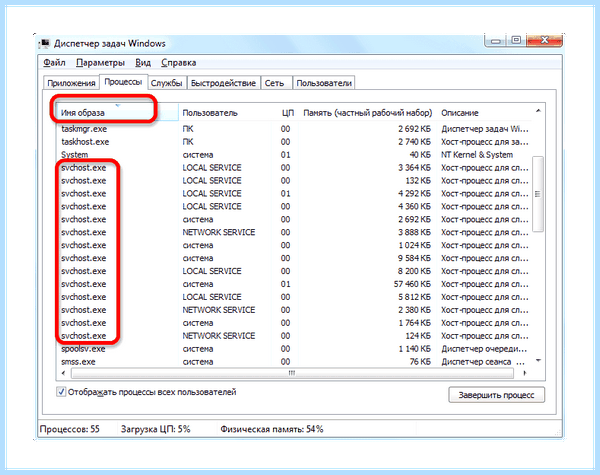Switch to the Службы tab
600x475 pixels.
coord(166,83)
